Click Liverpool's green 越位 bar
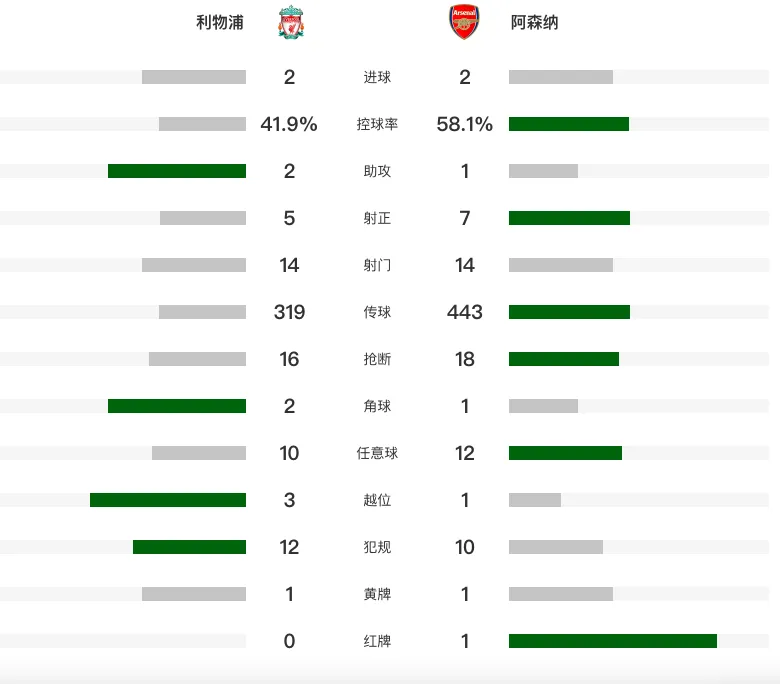The height and width of the screenshot is (684, 780). 168,500
